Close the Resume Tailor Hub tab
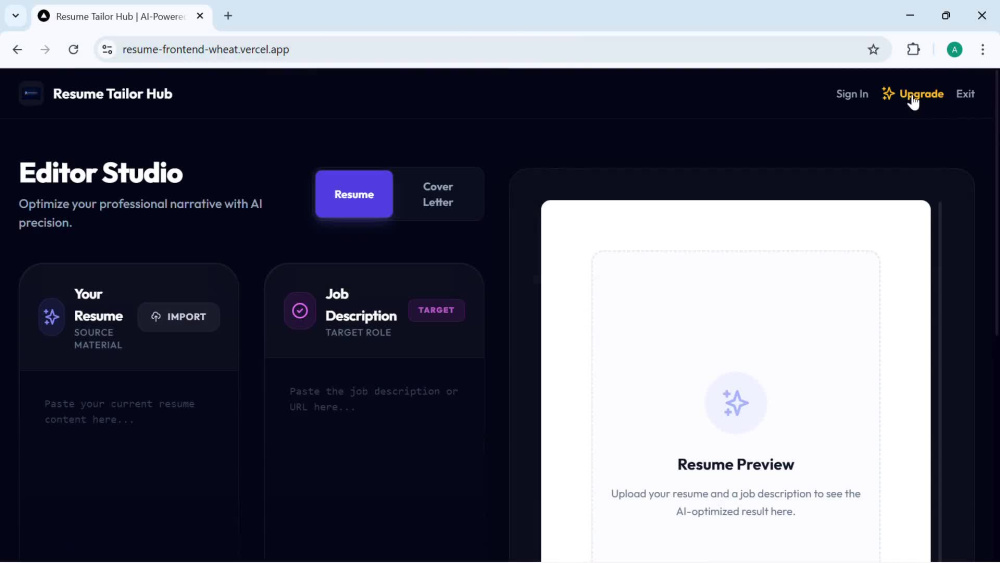This screenshot has height=563, width=1000. [x=200, y=16]
